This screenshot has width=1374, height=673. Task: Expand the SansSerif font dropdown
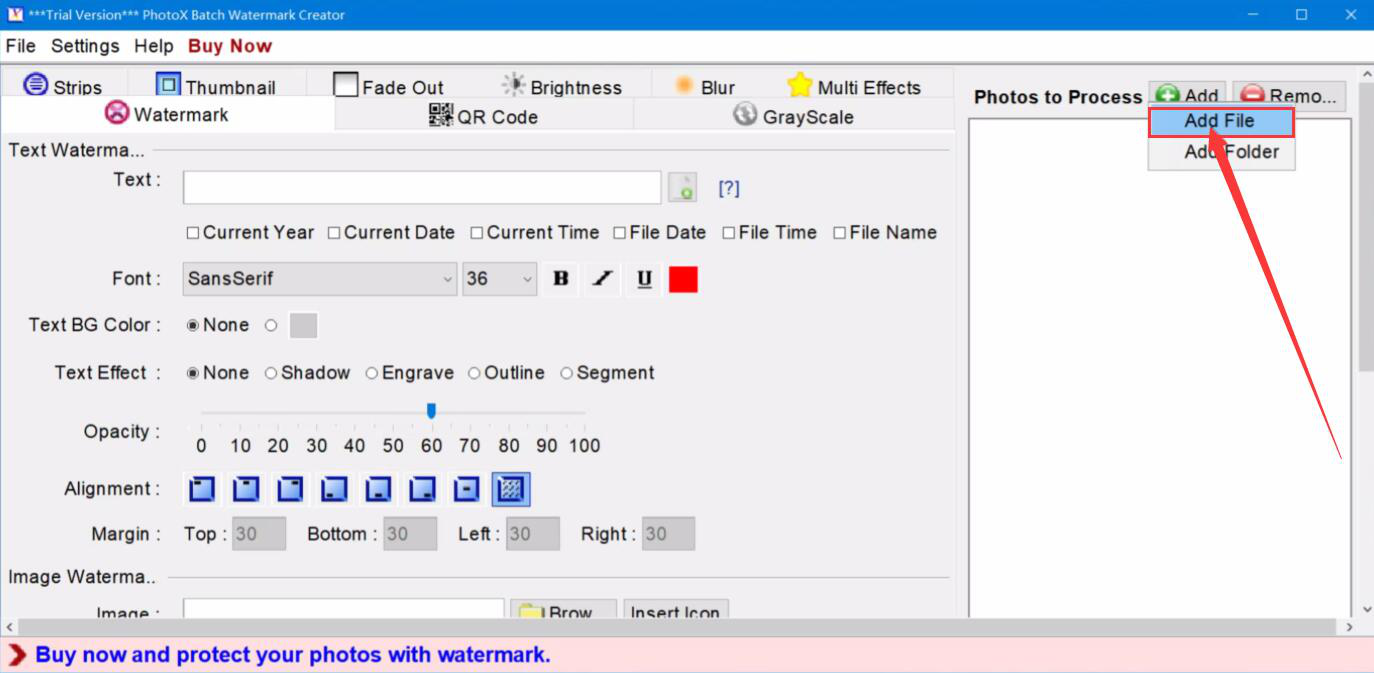point(320,279)
